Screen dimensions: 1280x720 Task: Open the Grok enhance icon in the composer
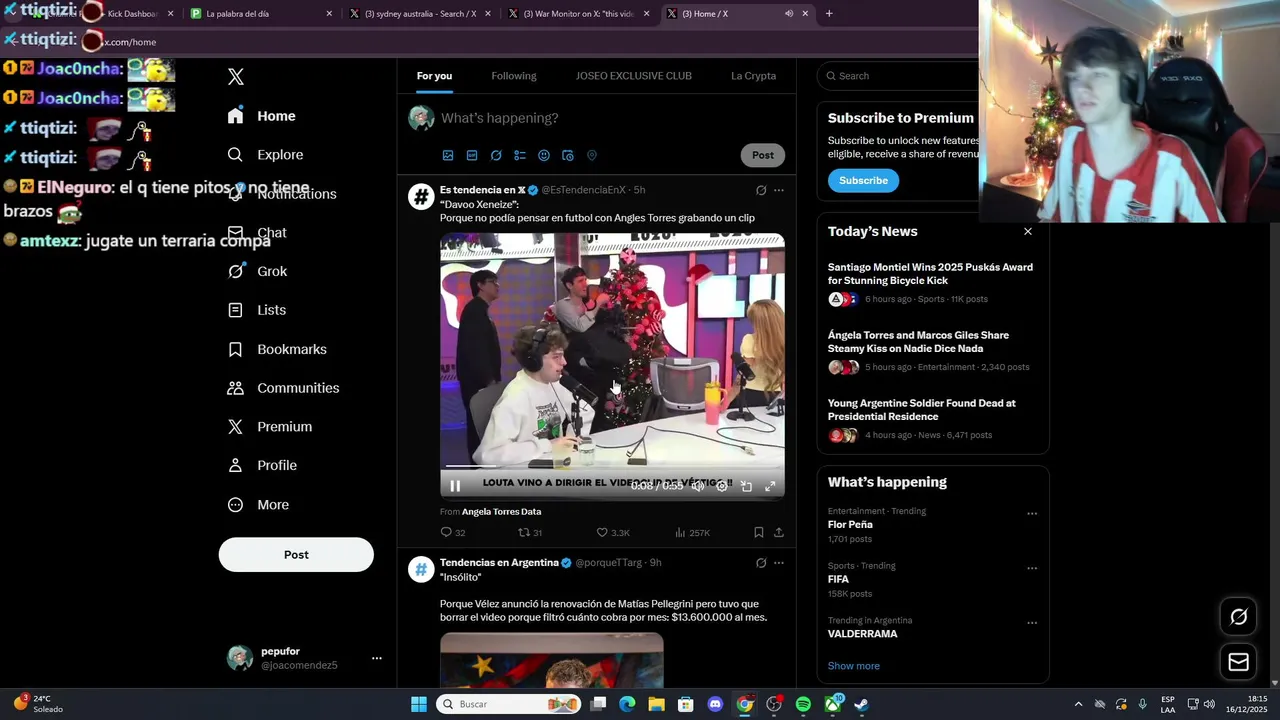click(496, 156)
